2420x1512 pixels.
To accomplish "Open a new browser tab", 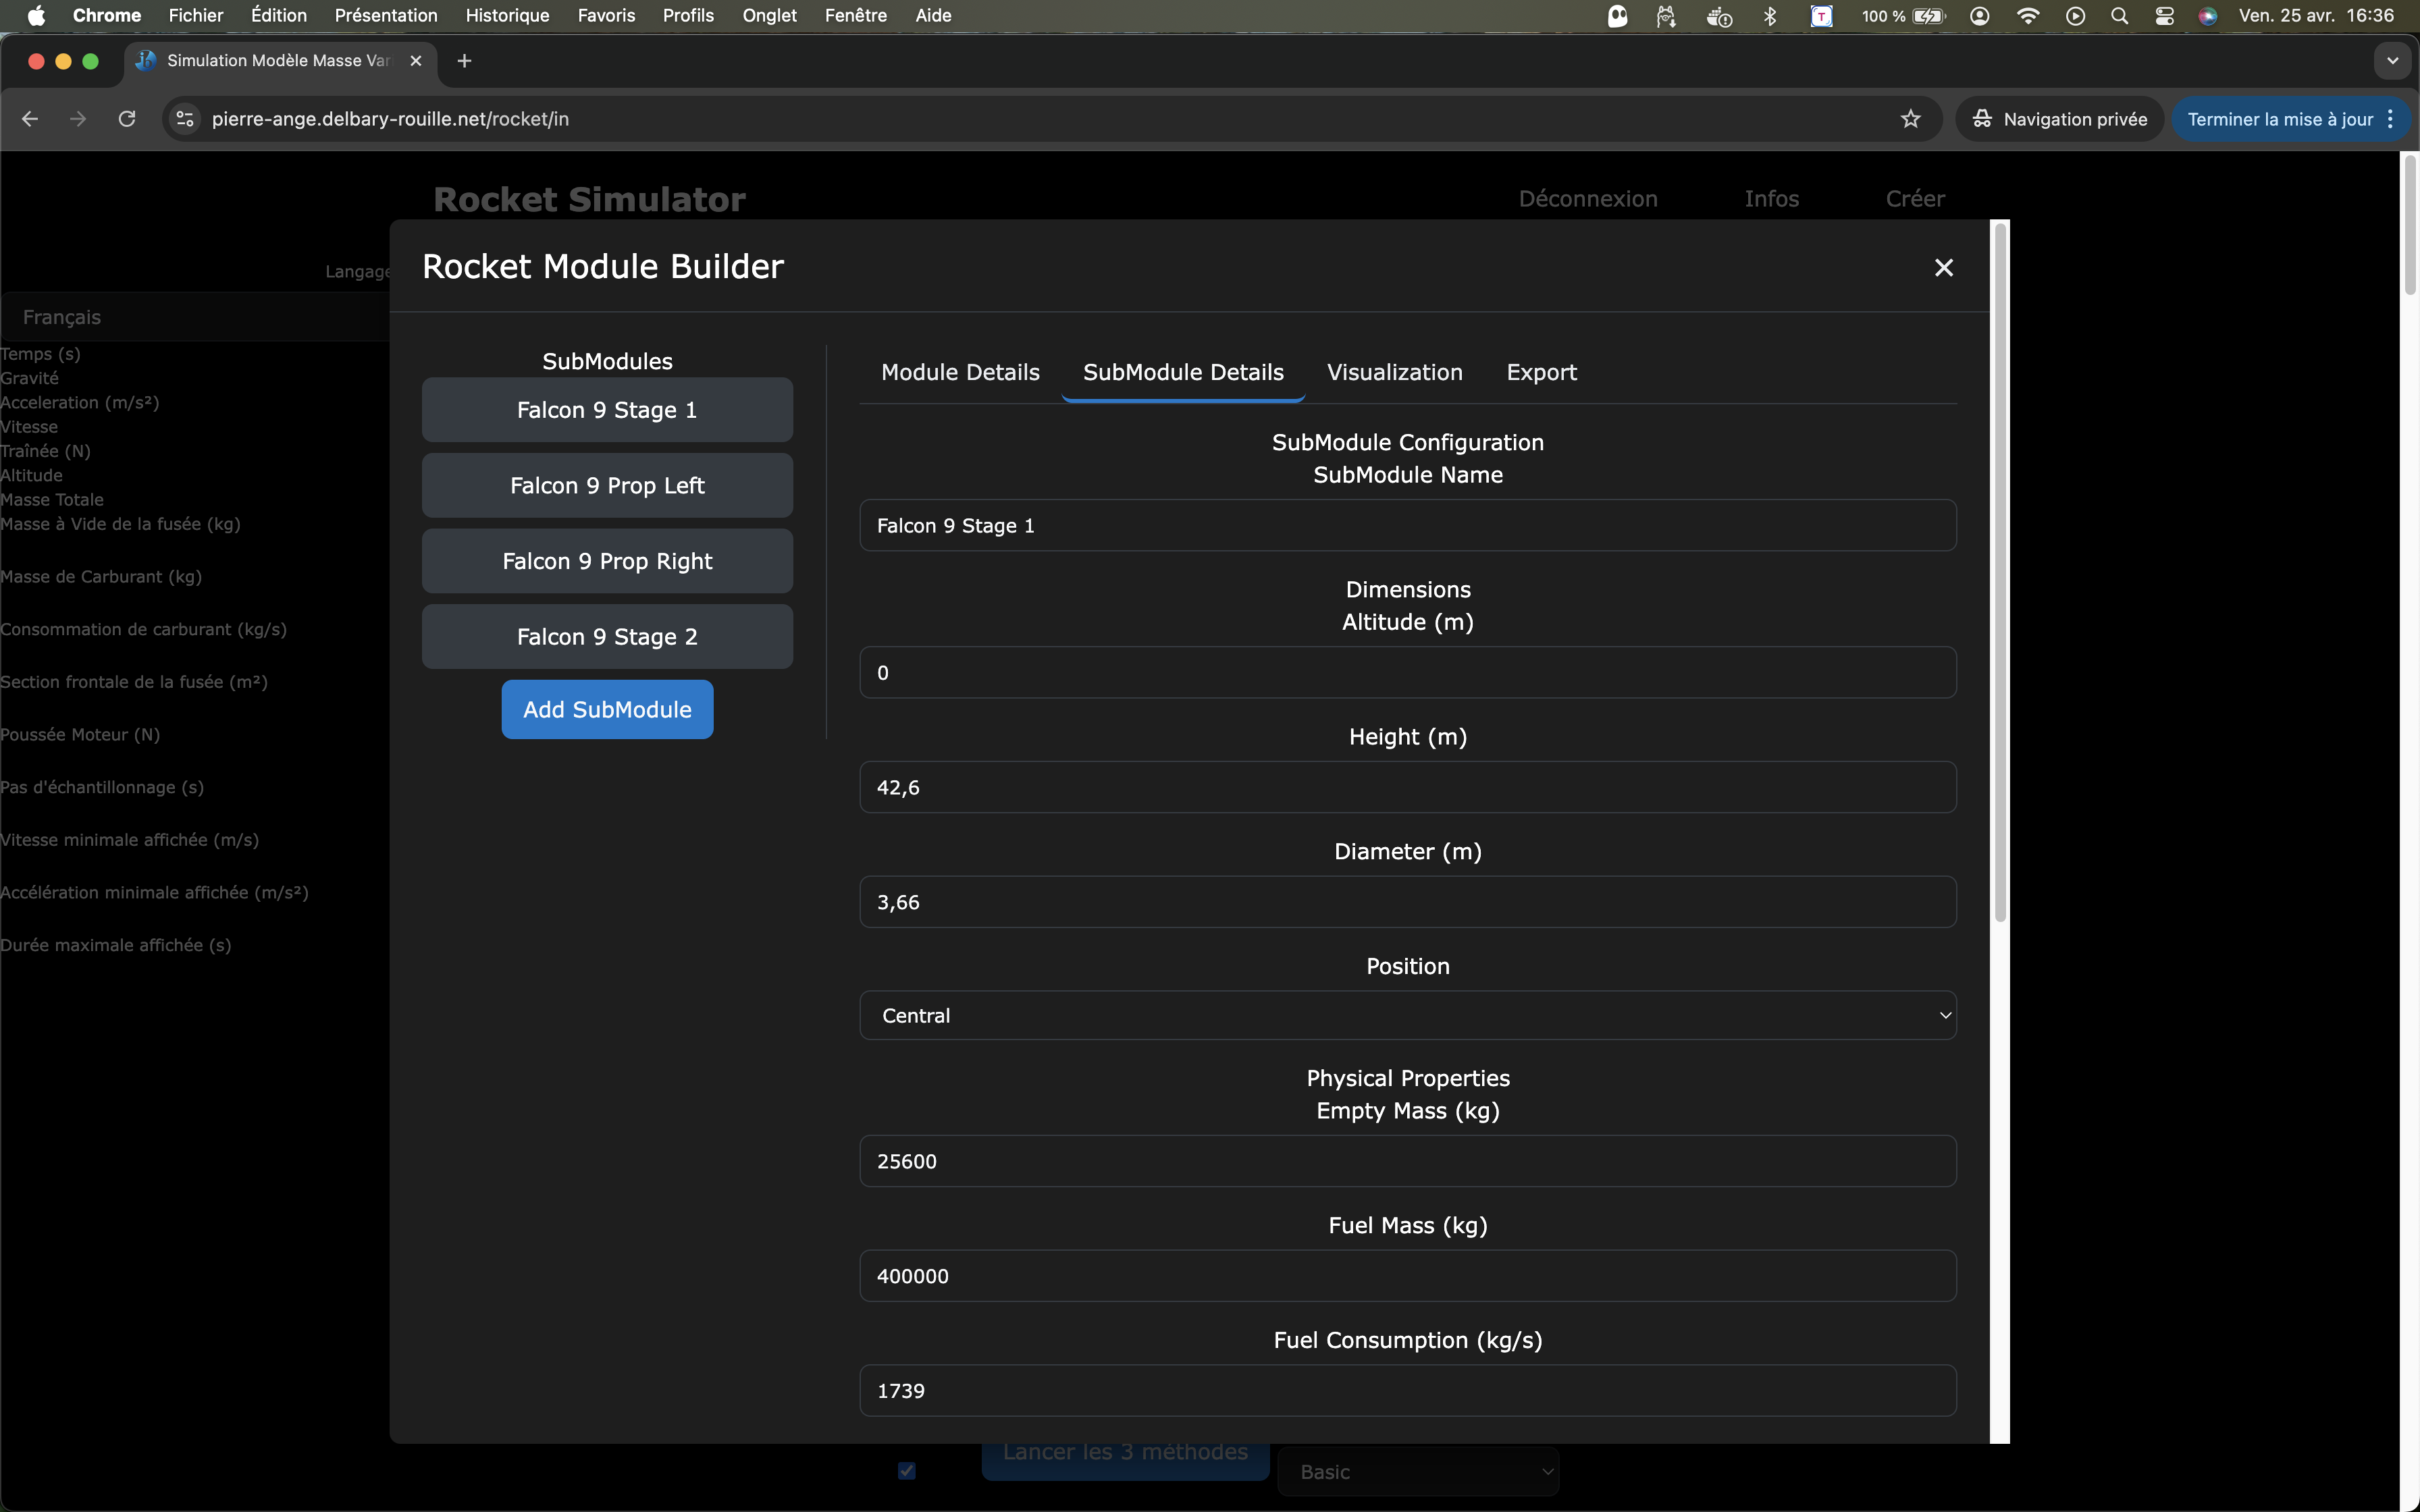I will point(464,61).
